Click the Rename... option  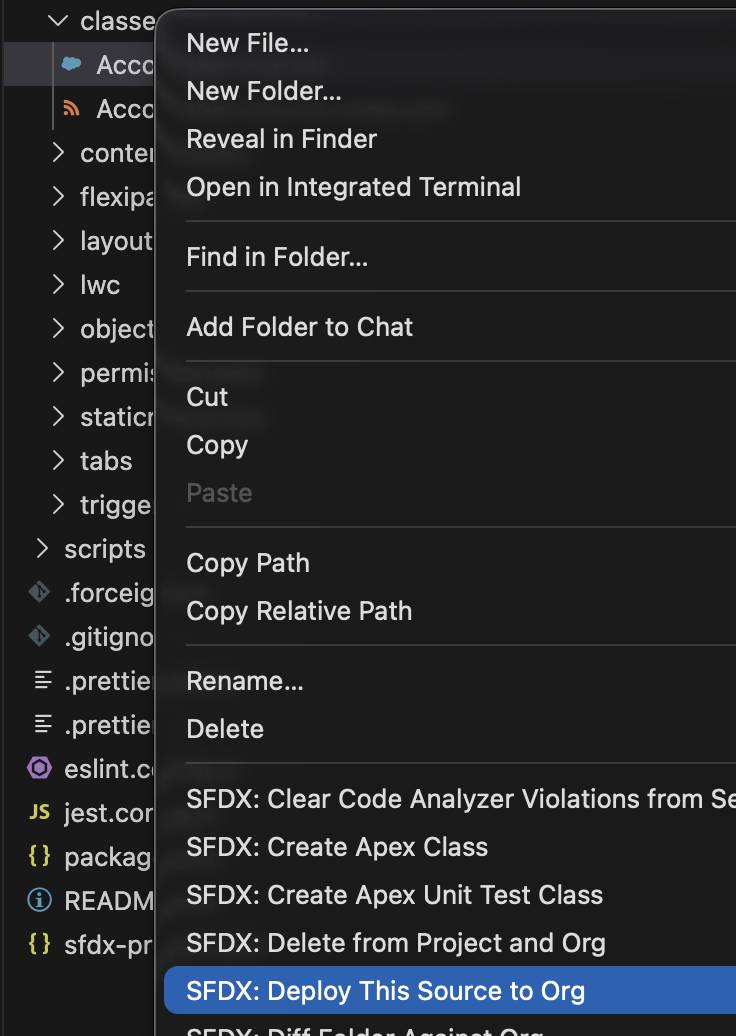[244, 680]
